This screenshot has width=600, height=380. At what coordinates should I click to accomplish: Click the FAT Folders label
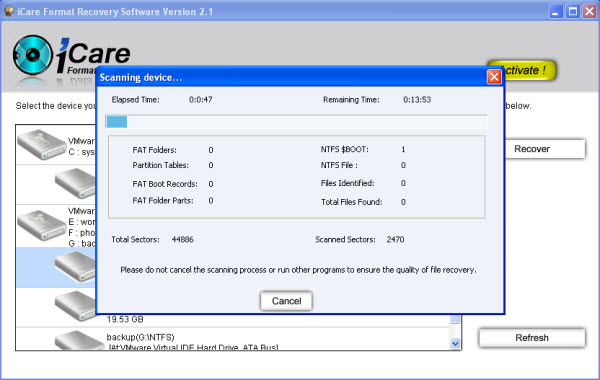click(x=155, y=150)
